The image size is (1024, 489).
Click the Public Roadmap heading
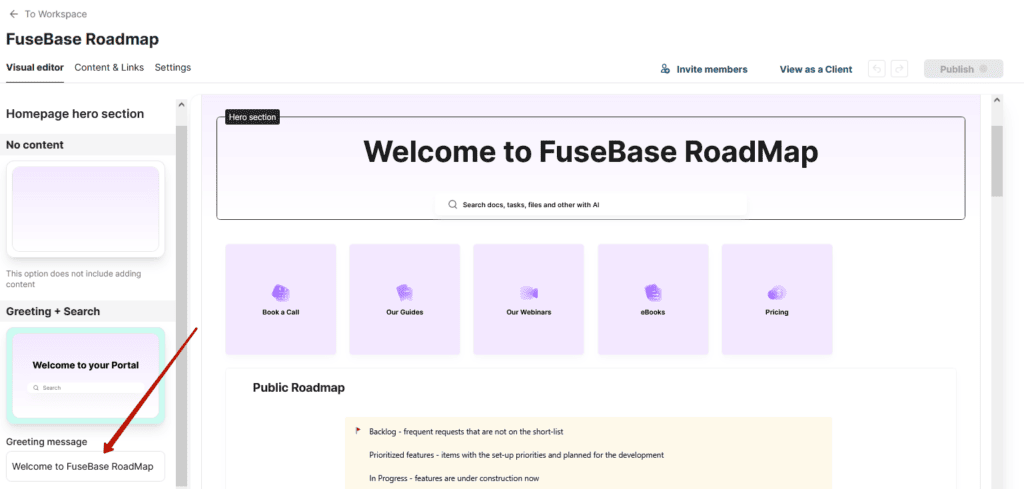(298, 388)
